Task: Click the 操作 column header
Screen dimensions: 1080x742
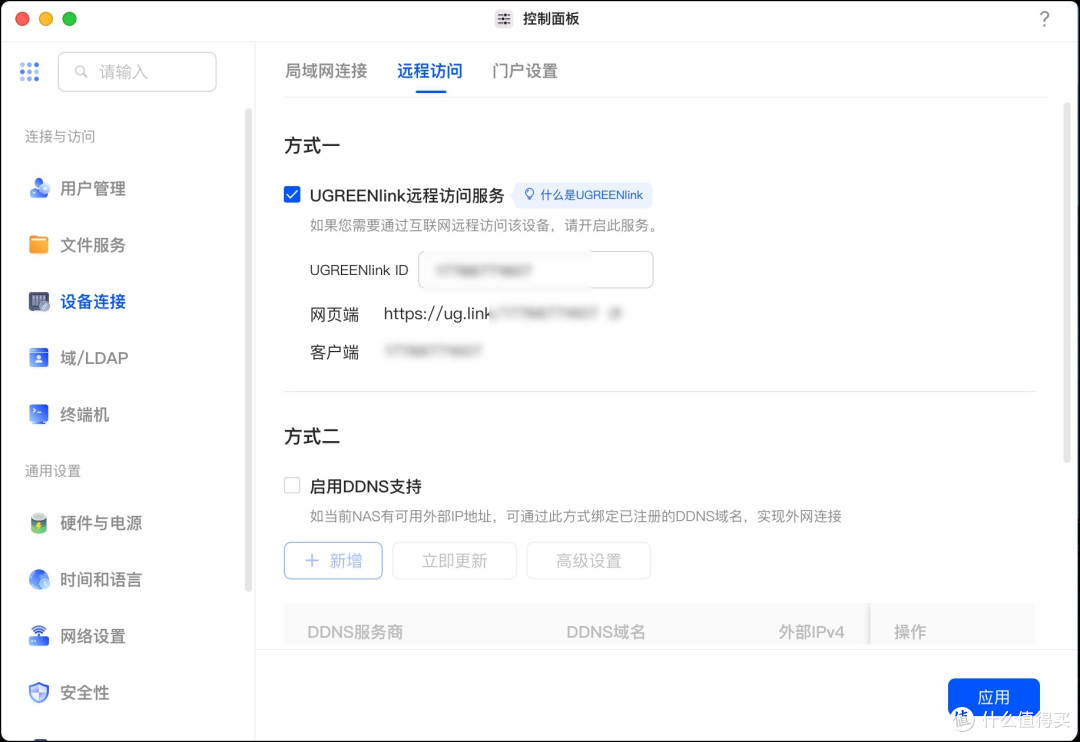Action: point(910,632)
